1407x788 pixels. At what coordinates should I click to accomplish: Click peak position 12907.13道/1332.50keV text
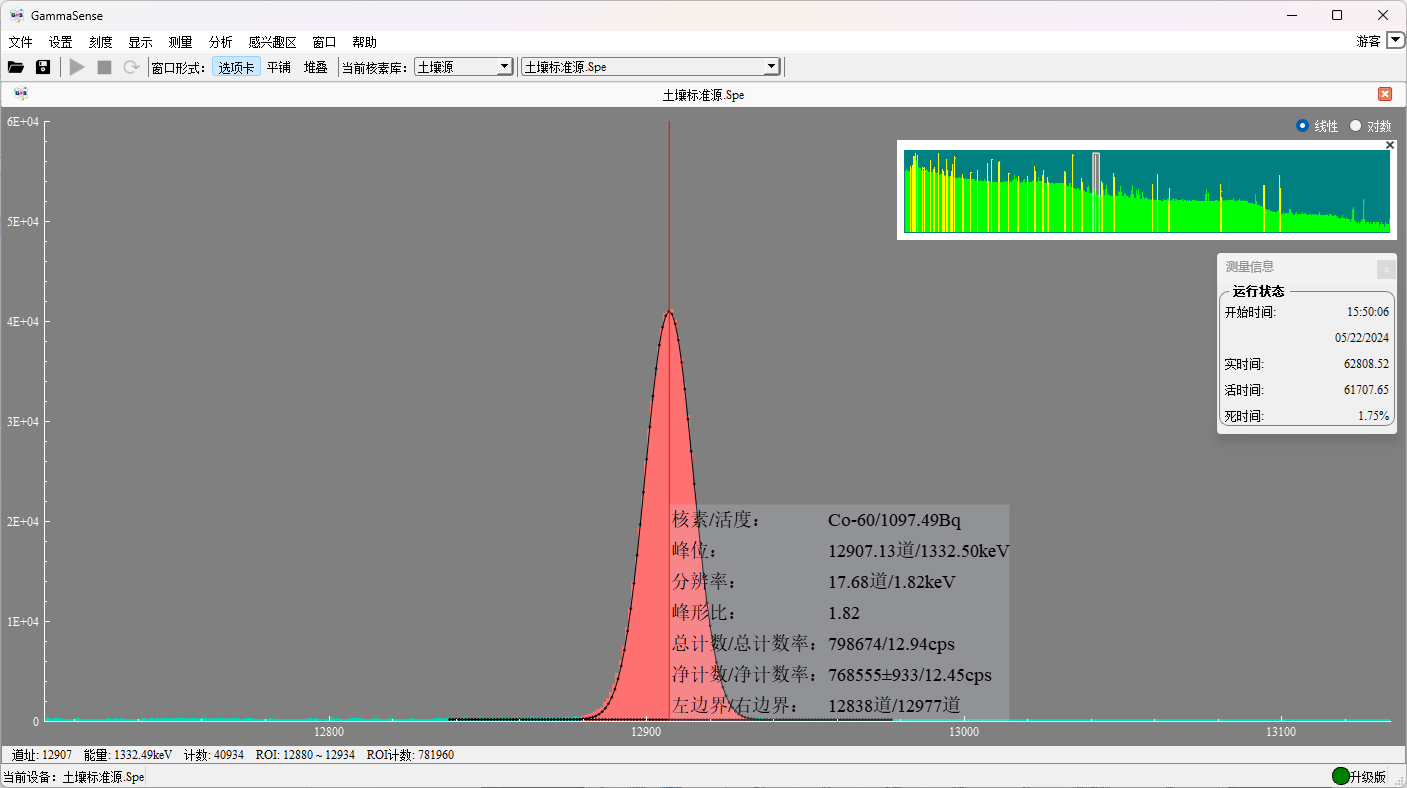coord(919,551)
